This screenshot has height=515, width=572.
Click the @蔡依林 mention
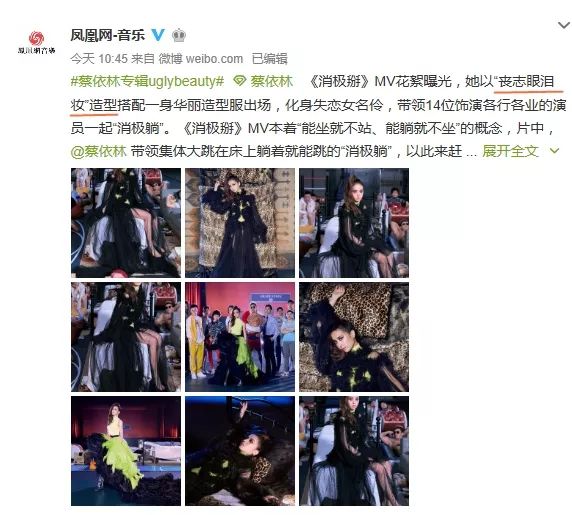click(98, 151)
